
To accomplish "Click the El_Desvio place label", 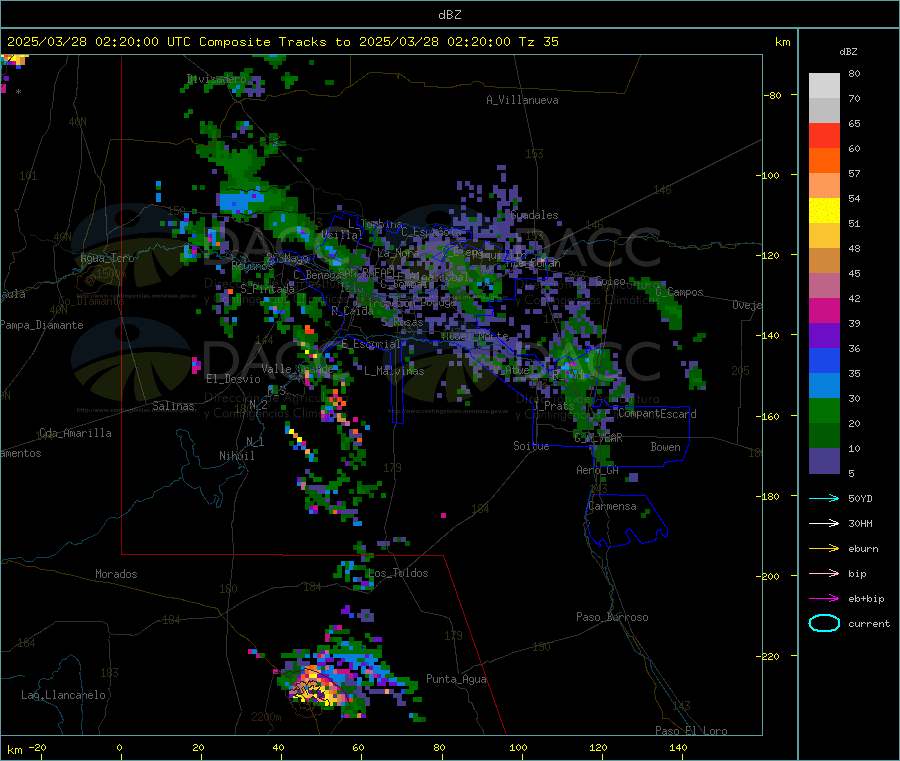I will click(234, 379).
